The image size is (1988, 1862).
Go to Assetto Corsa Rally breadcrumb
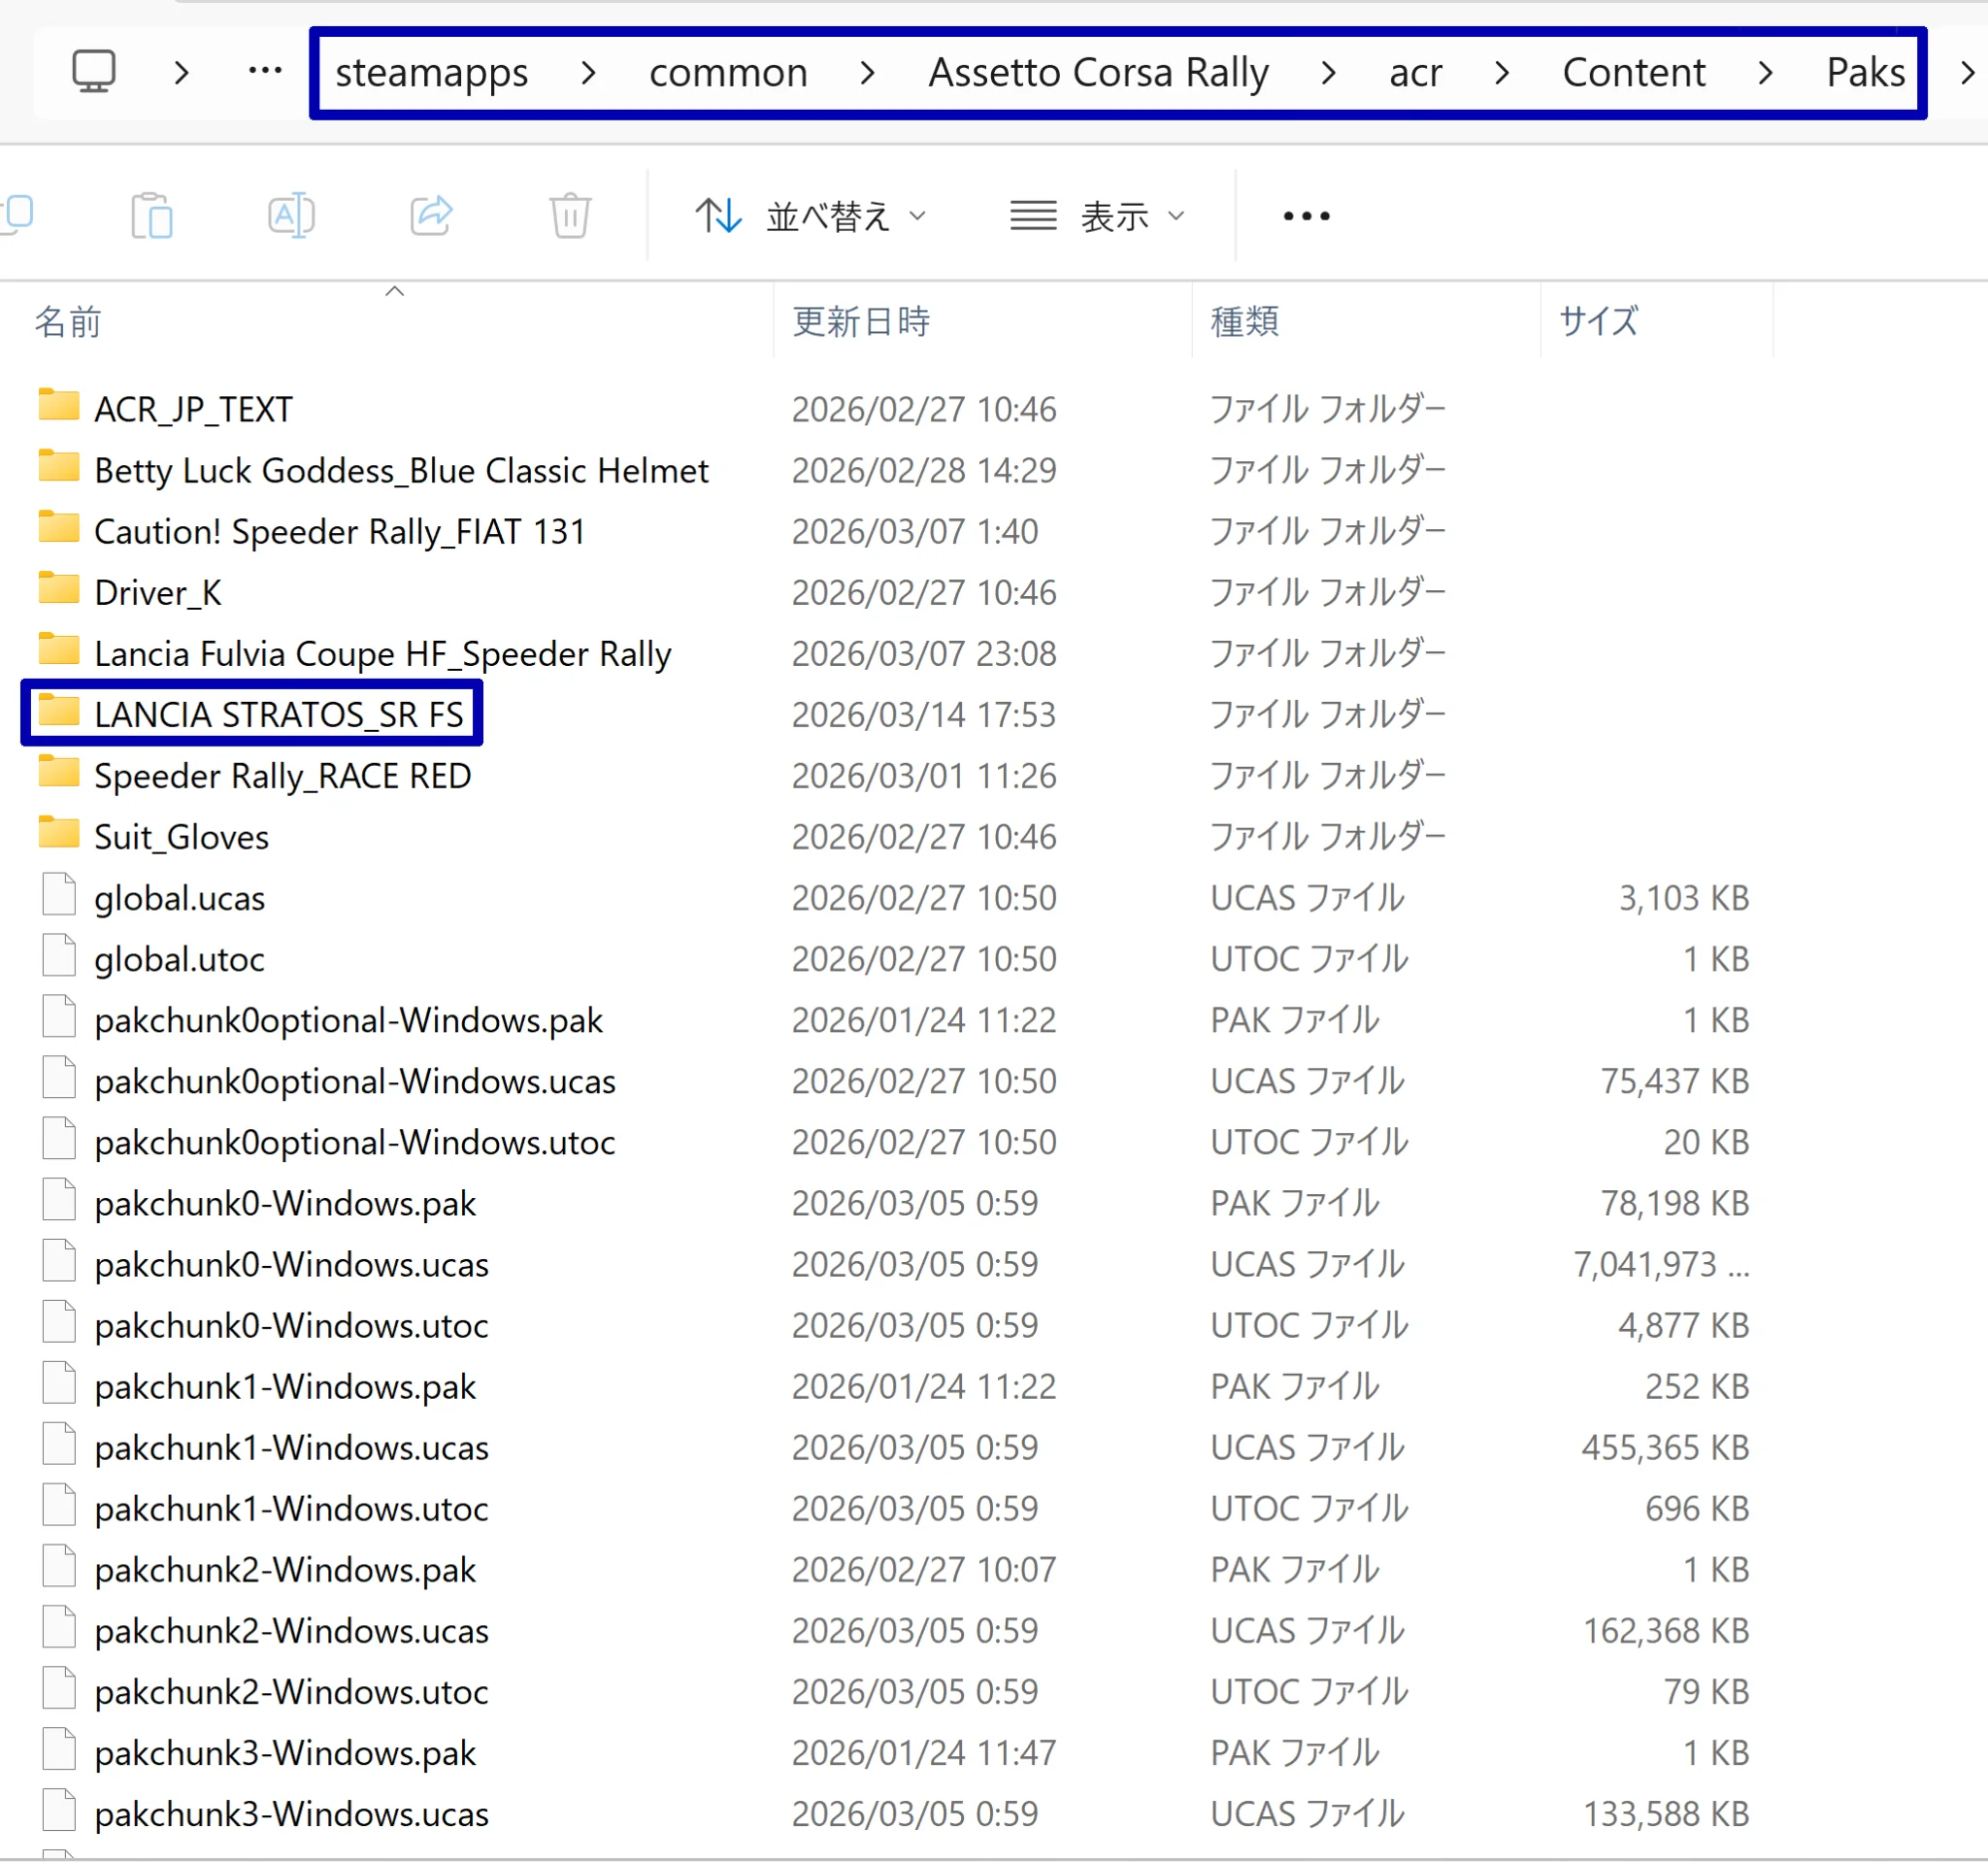(1098, 73)
